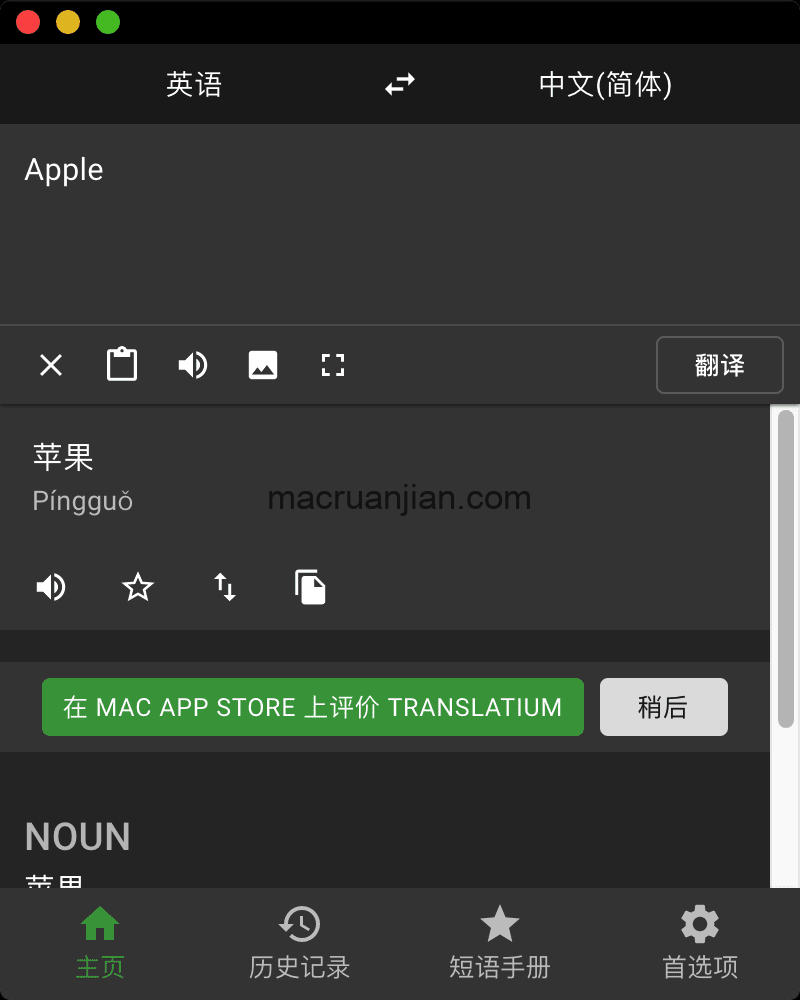The width and height of the screenshot is (800, 1000).
Task: Open image translation with the picture icon
Action: pos(262,365)
